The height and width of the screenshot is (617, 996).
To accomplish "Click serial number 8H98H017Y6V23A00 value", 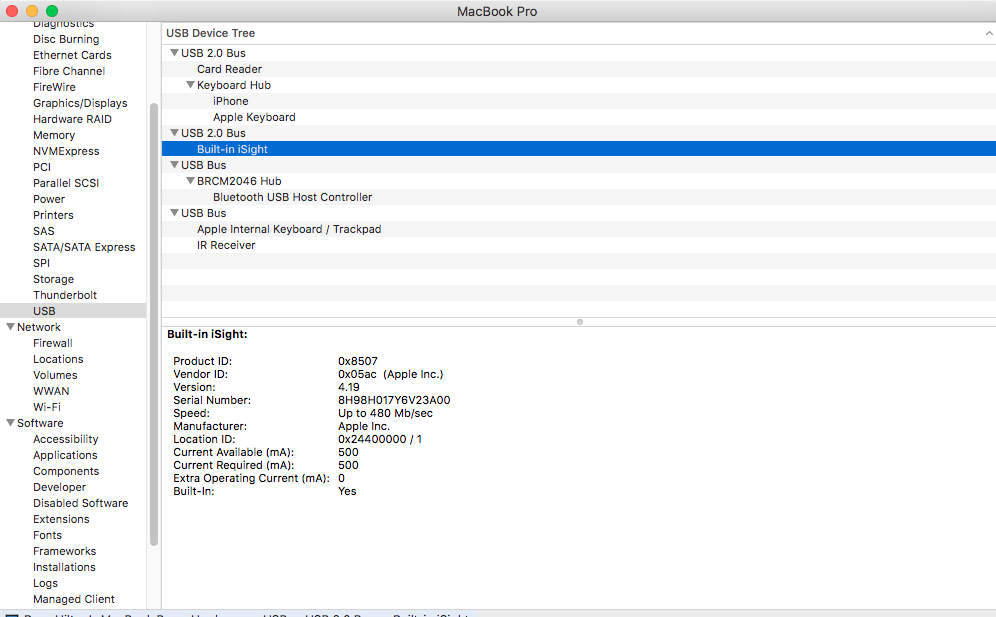I will coord(394,400).
